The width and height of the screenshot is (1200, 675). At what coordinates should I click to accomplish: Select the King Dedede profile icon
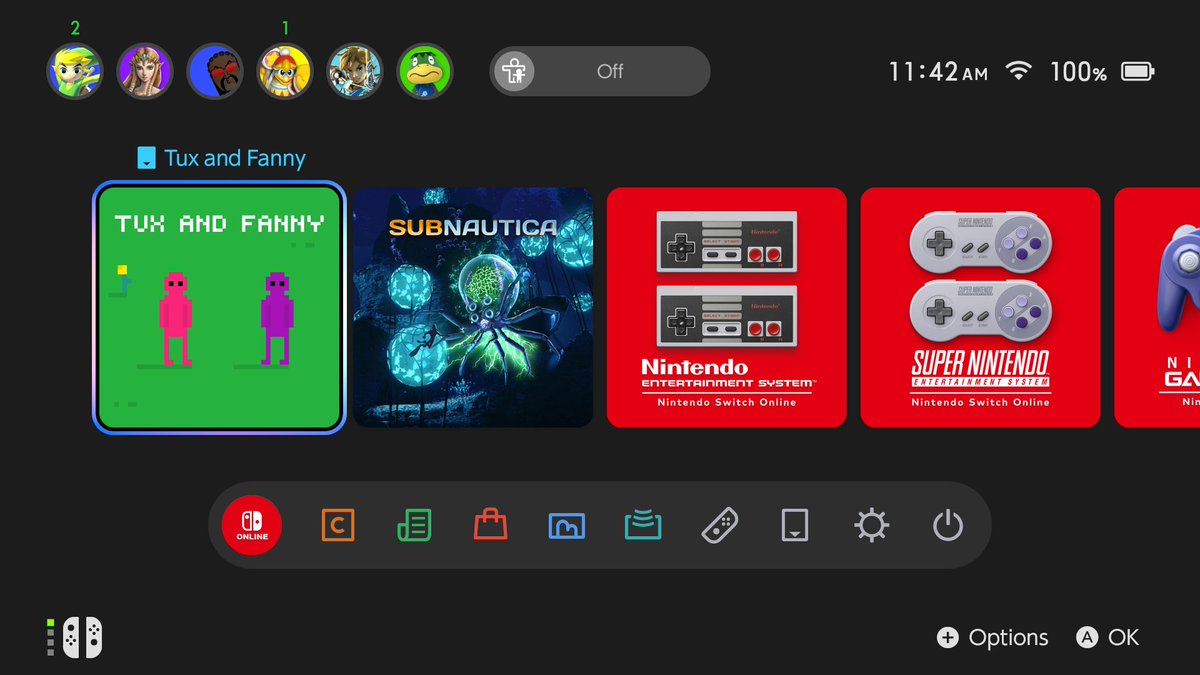285,71
